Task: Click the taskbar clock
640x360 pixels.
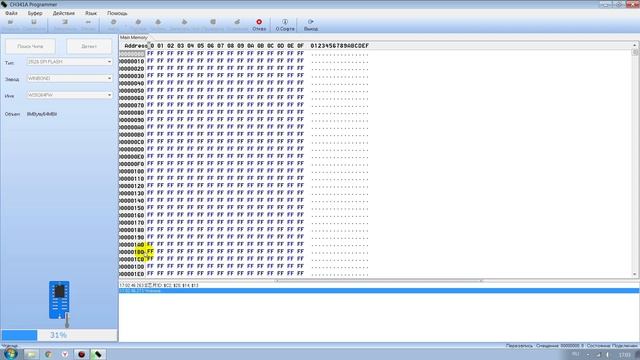Action: [624, 355]
